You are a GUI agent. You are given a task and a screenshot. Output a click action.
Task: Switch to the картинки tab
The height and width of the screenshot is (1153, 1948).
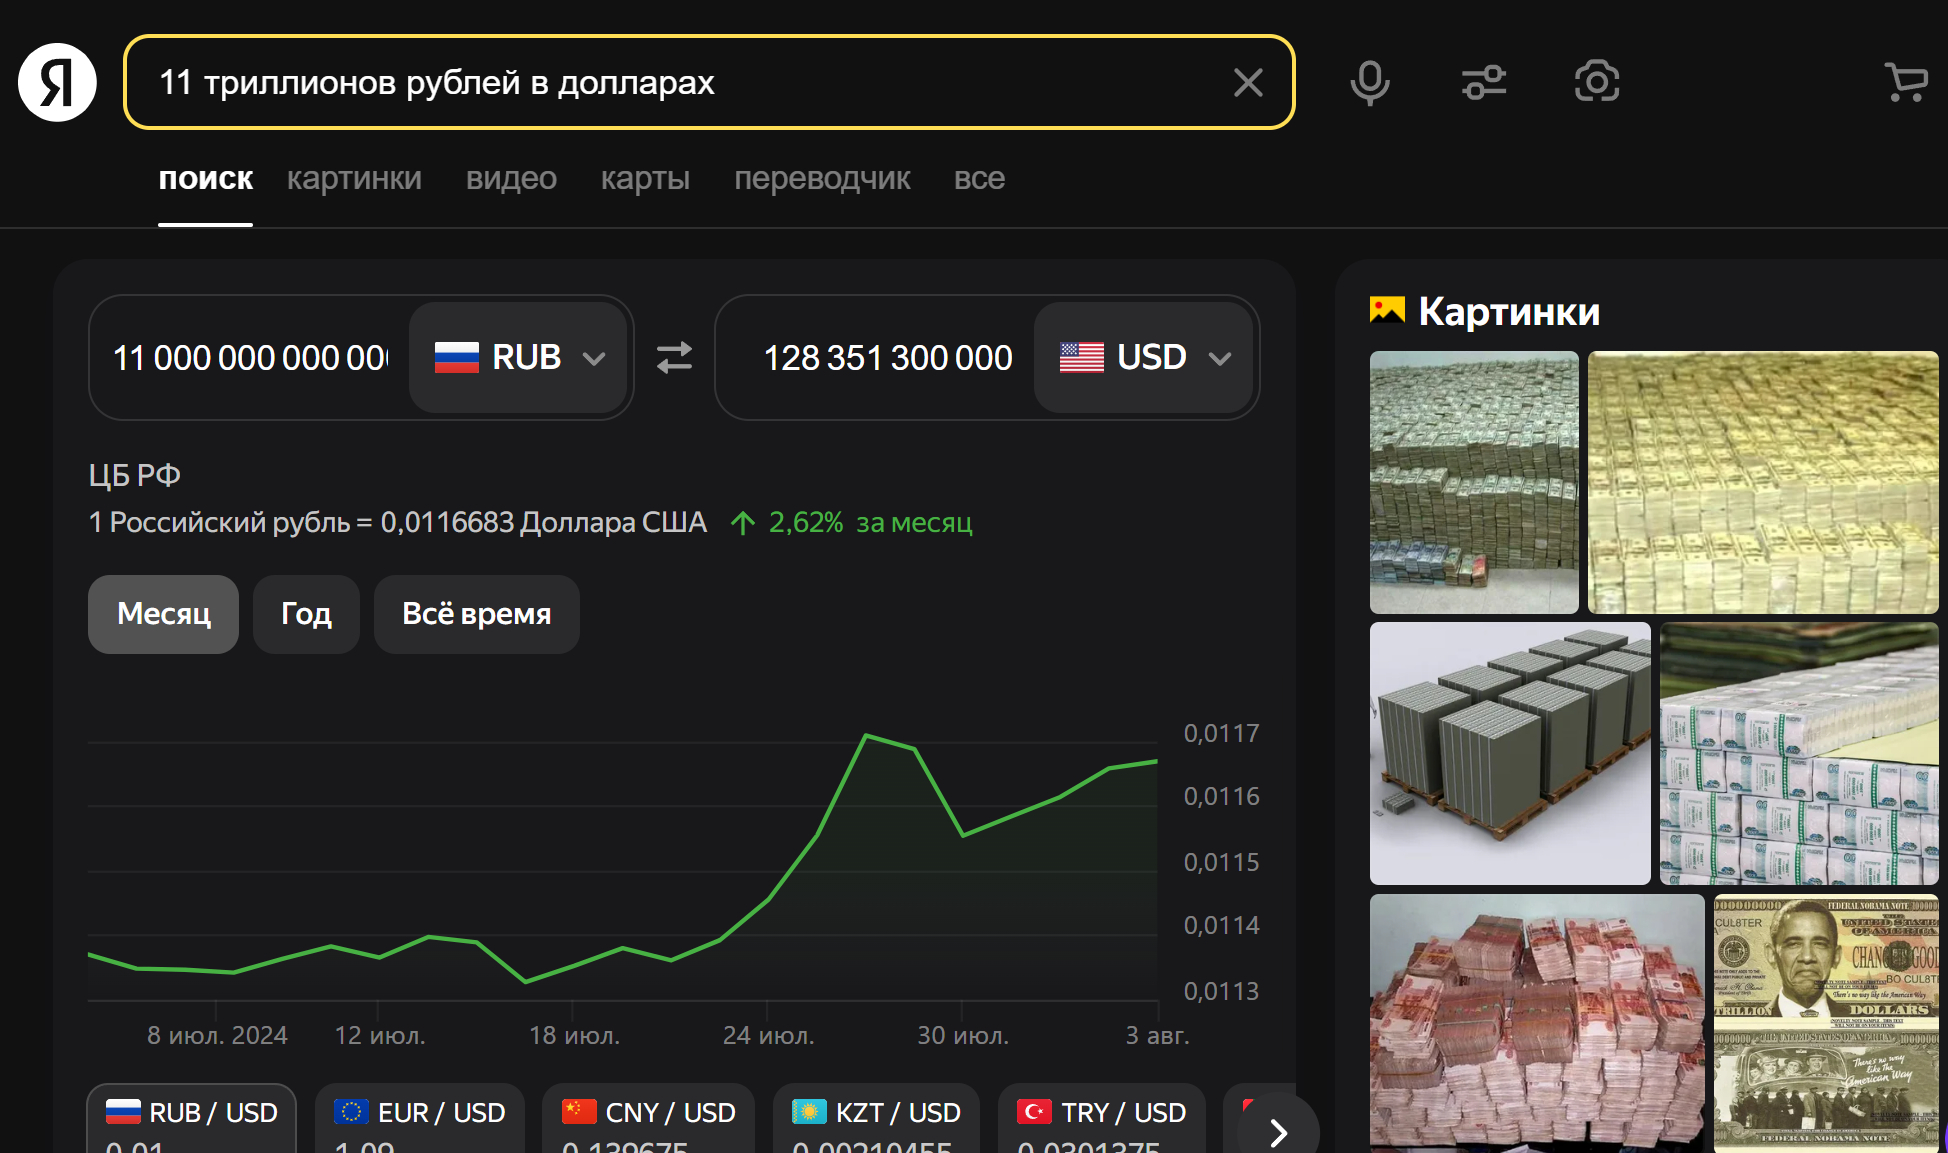pos(354,179)
